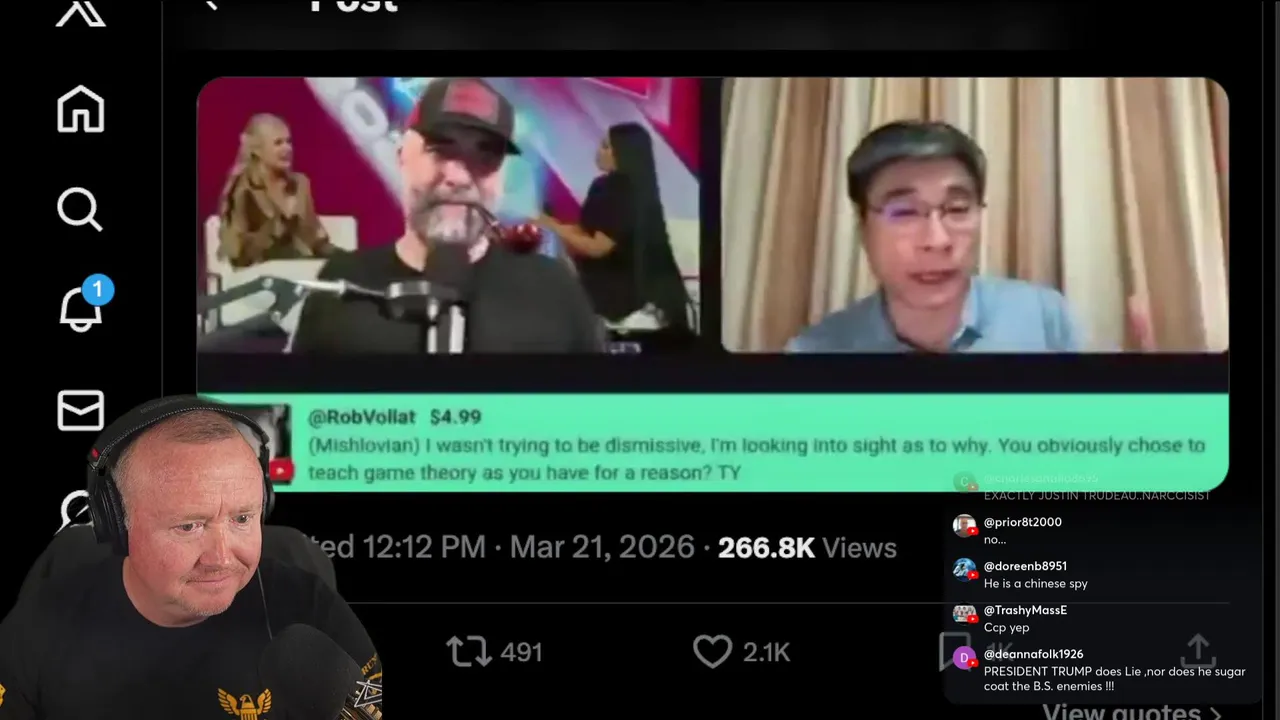Open the Explore search magnifier icon

click(x=80, y=210)
